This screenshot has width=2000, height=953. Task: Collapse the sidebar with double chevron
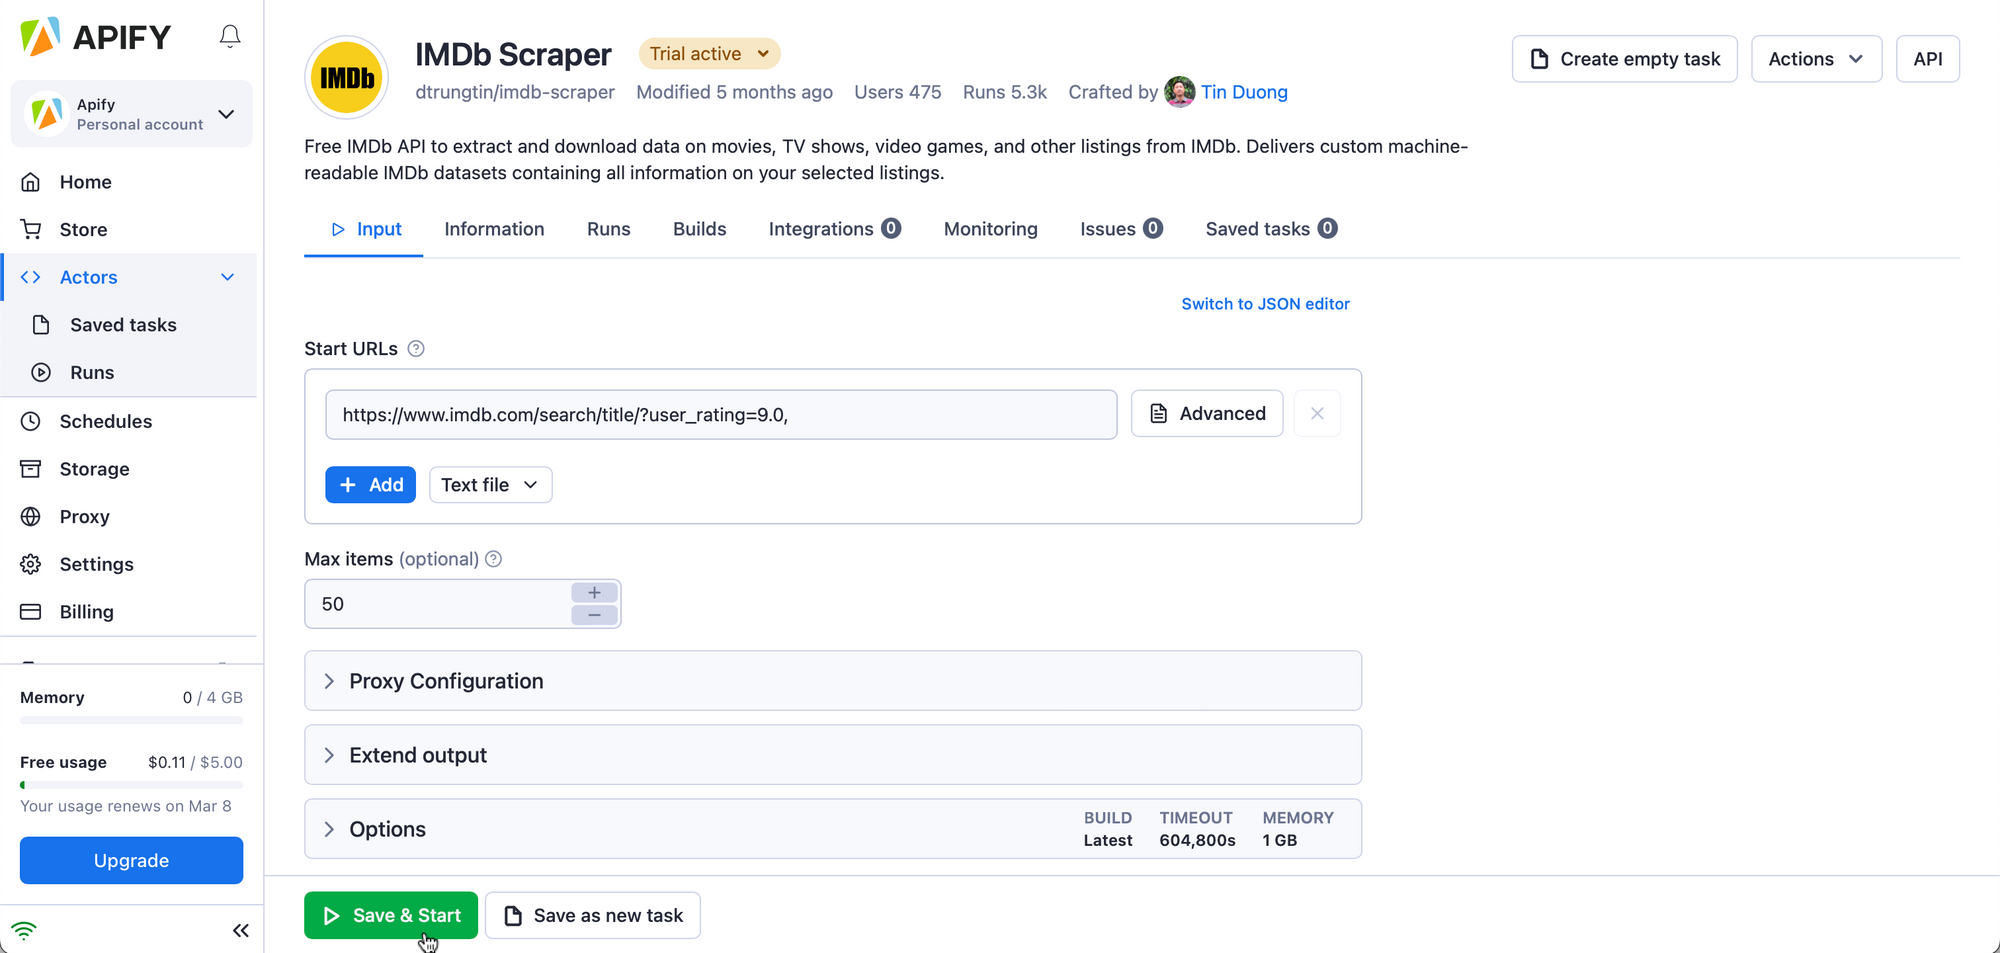[x=240, y=931]
